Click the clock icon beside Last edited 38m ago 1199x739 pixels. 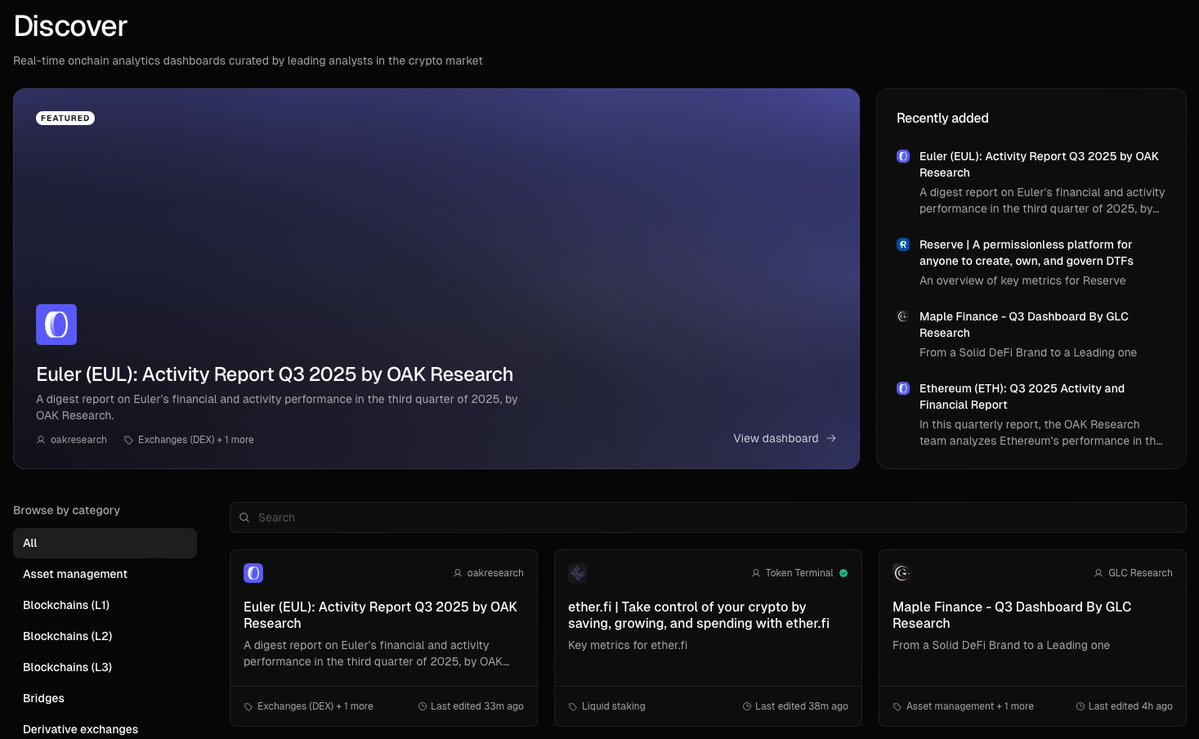point(747,707)
